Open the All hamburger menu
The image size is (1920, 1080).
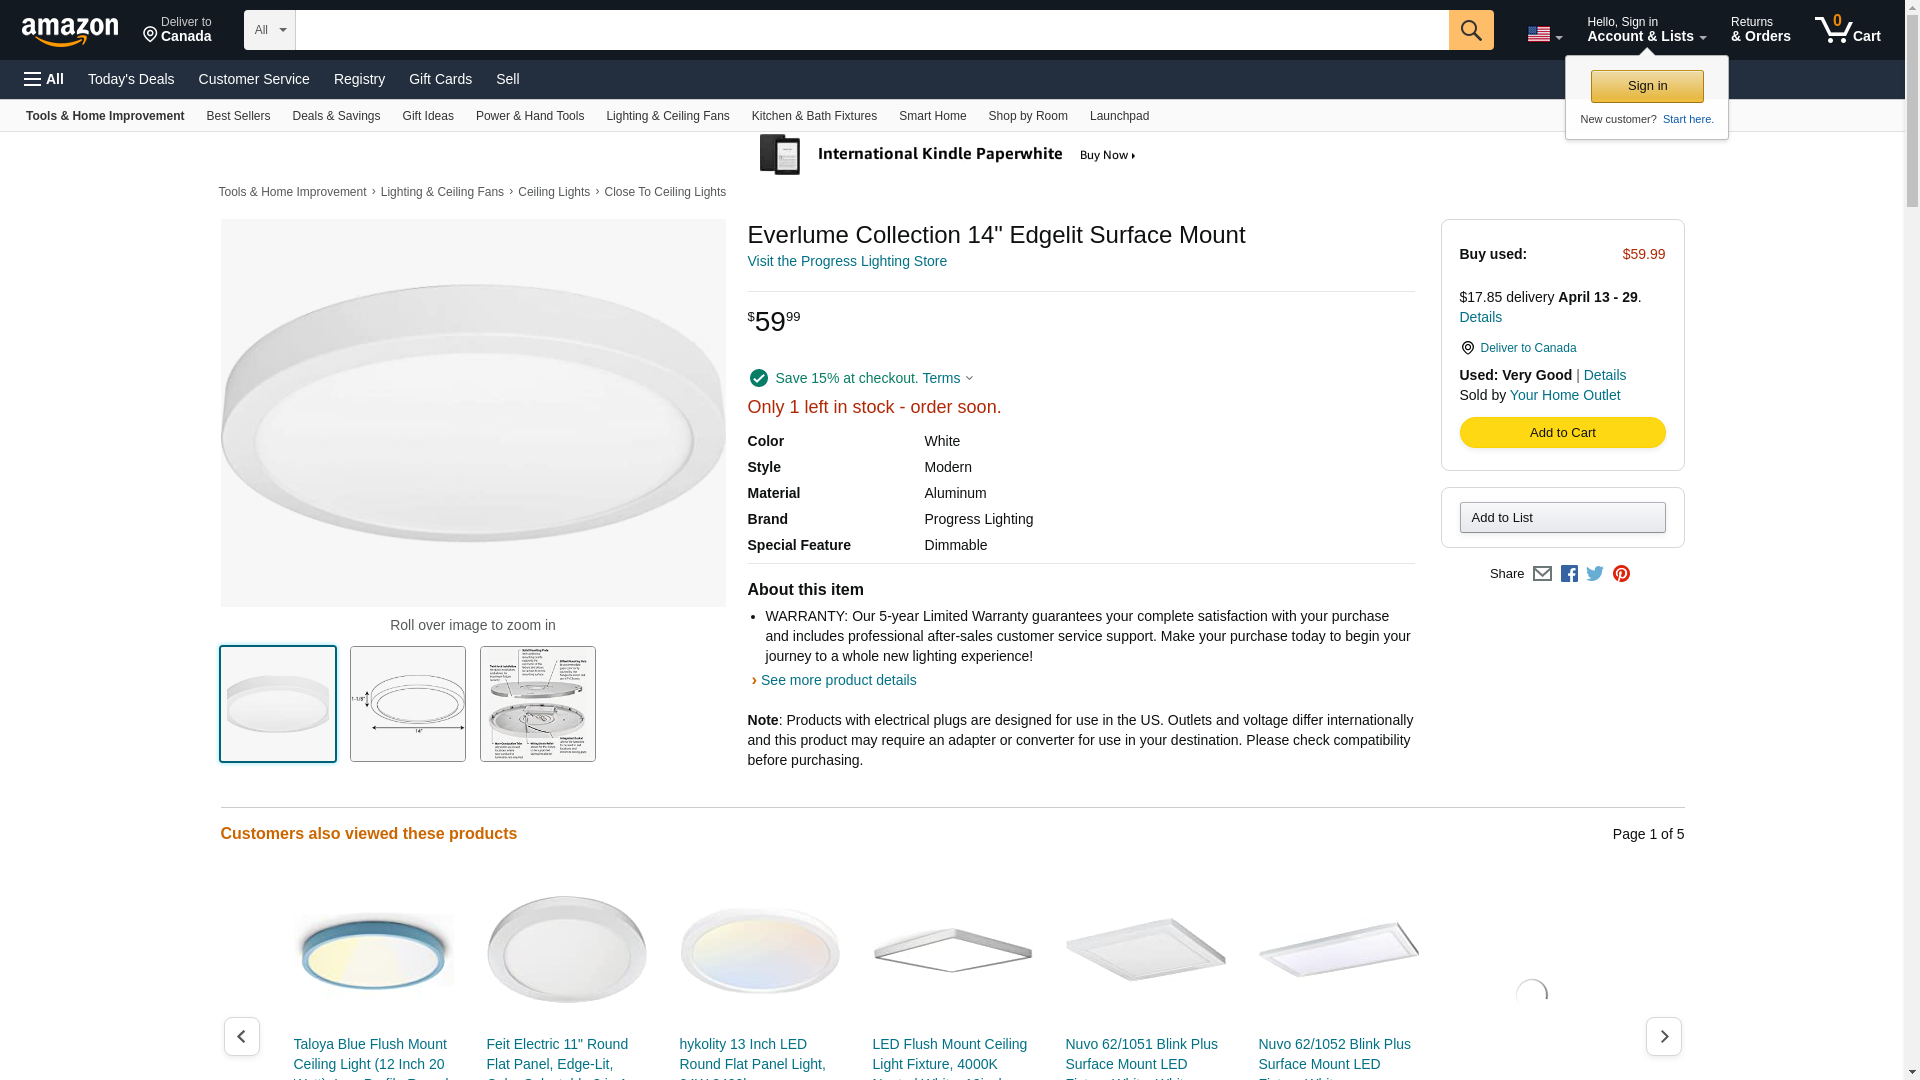[44, 79]
